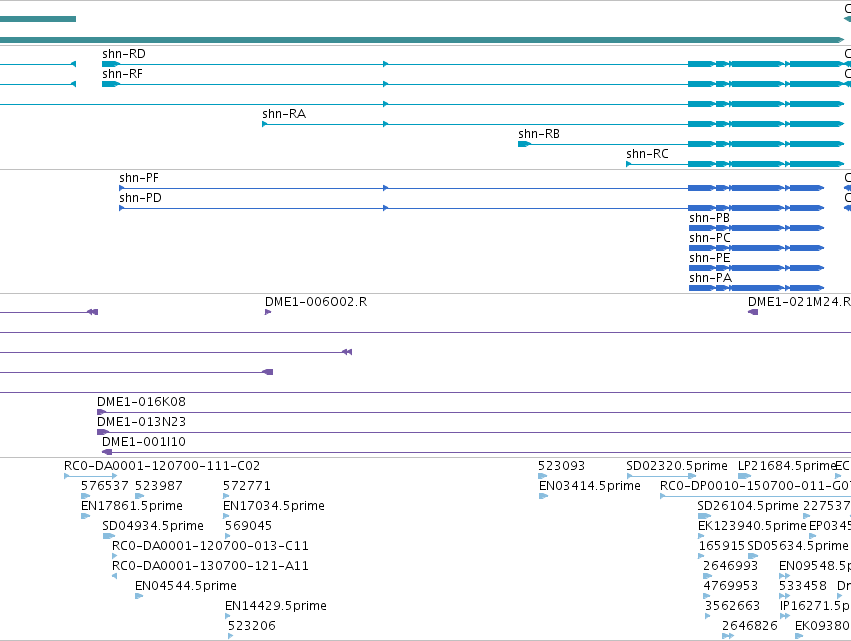Select the EN17034.5prime EST label
Image resolution: width=851 pixels, height=641 pixels.
point(274,506)
